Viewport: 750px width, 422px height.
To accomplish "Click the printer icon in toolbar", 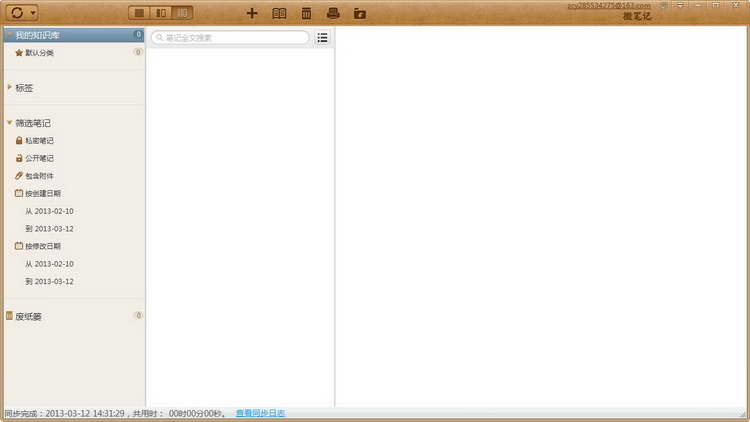I will pyautogui.click(x=333, y=13).
